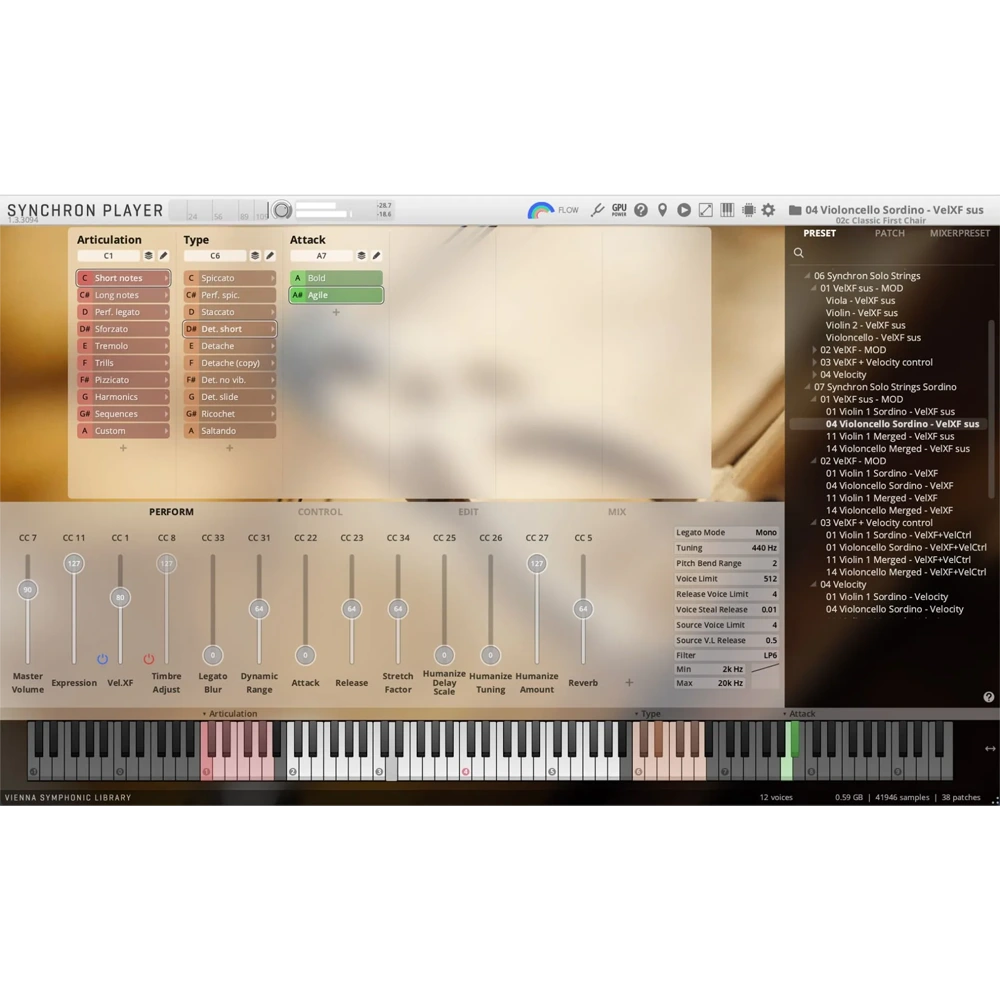Open help question mark in toolbar
The height and width of the screenshot is (1000, 1000).
click(641, 210)
